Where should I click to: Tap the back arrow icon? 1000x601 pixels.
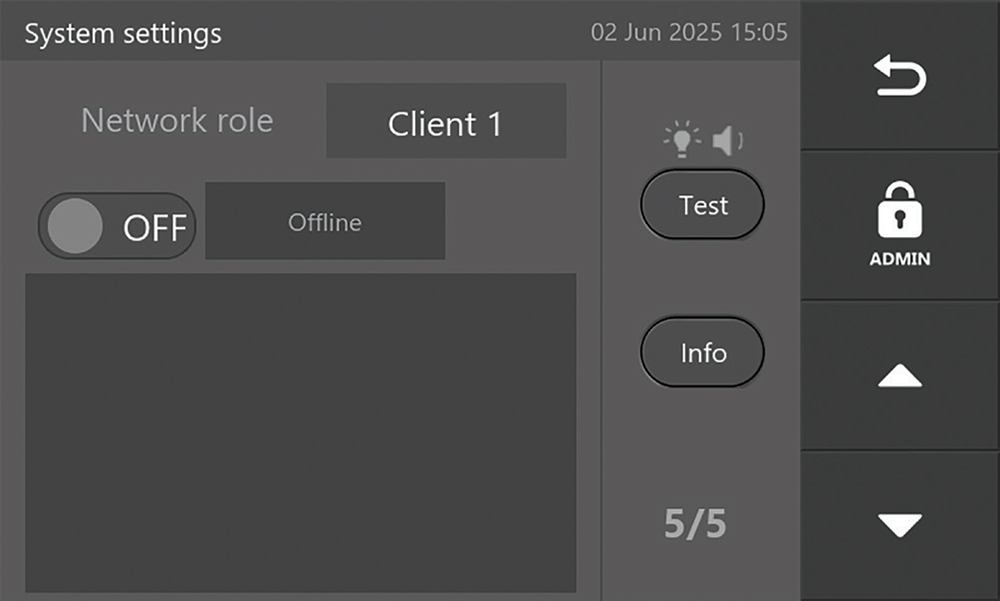900,77
